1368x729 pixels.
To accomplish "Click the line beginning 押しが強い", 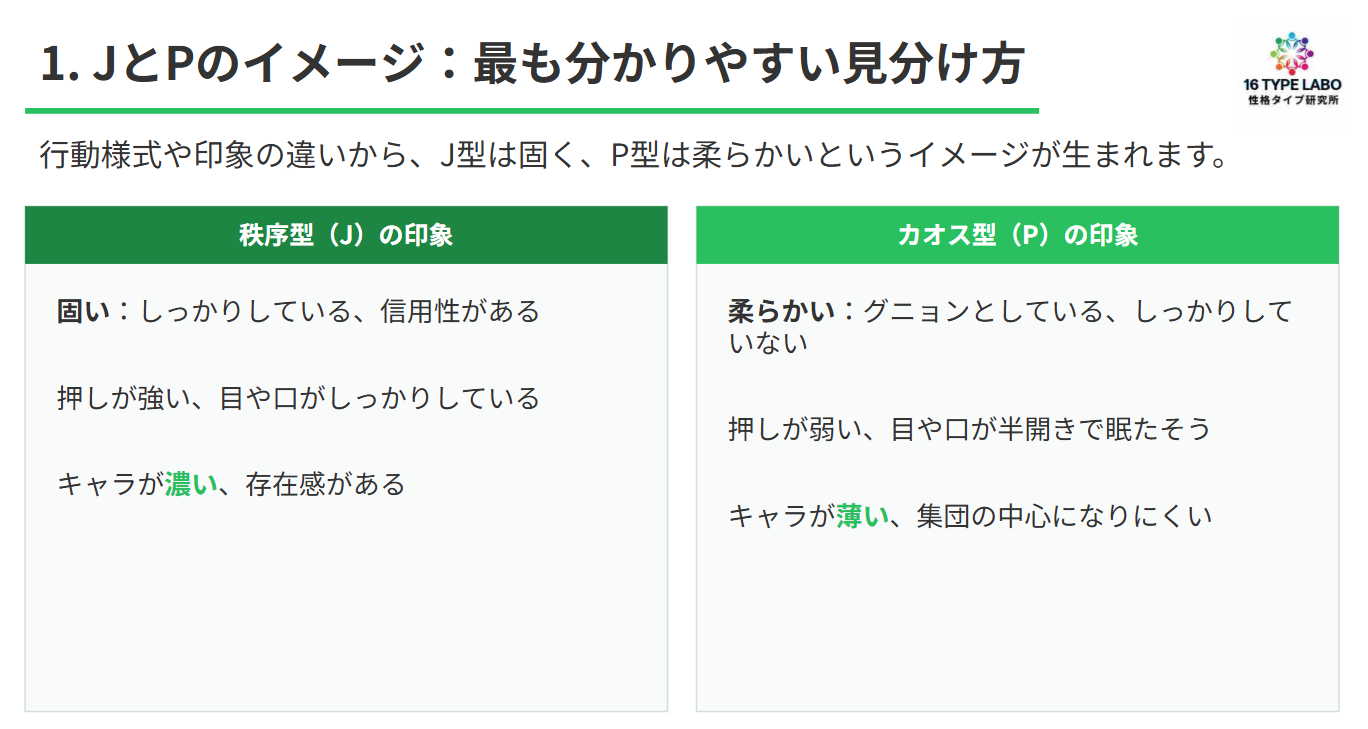I will point(298,398).
